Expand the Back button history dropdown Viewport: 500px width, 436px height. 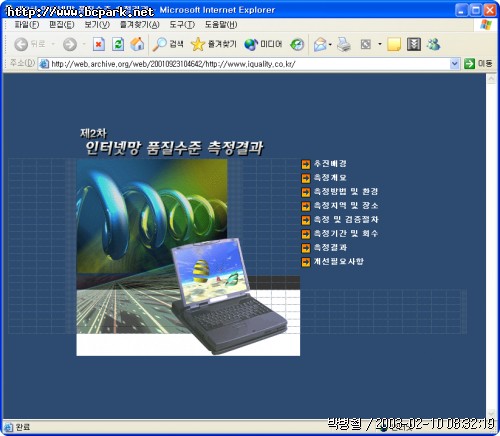(x=53, y=44)
